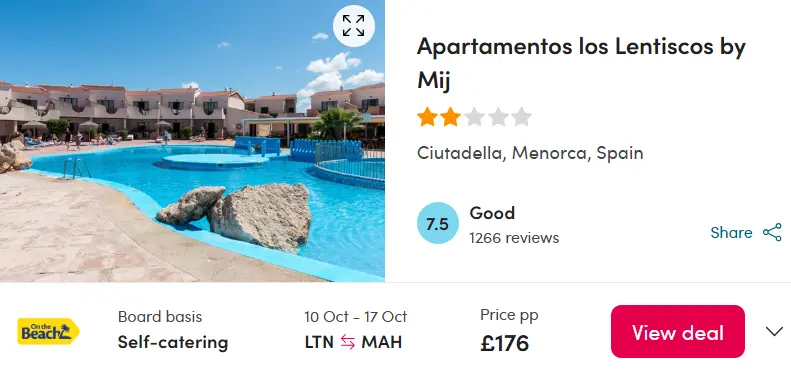Viewport: 791px width, 369px height.
Task: Expand the hotel photo to fullscreen
Action: click(354, 26)
